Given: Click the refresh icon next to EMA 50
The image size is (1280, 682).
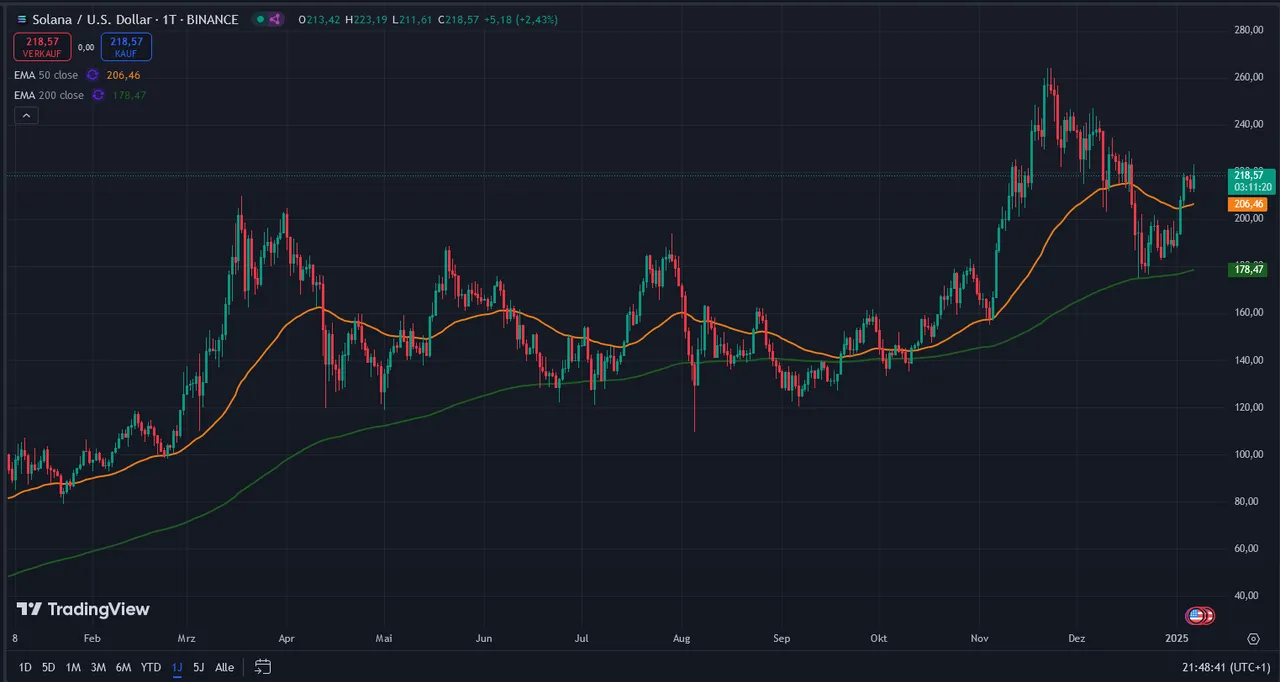Looking at the screenshot, I should (92, 75).
